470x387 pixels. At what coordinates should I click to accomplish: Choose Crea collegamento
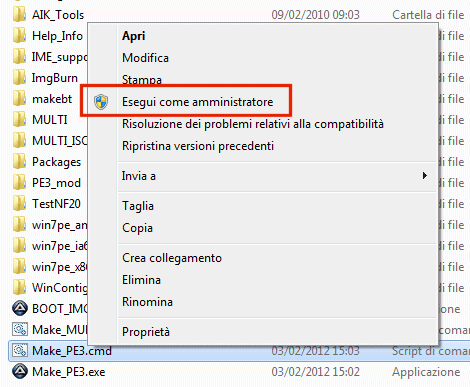[172, 258]
